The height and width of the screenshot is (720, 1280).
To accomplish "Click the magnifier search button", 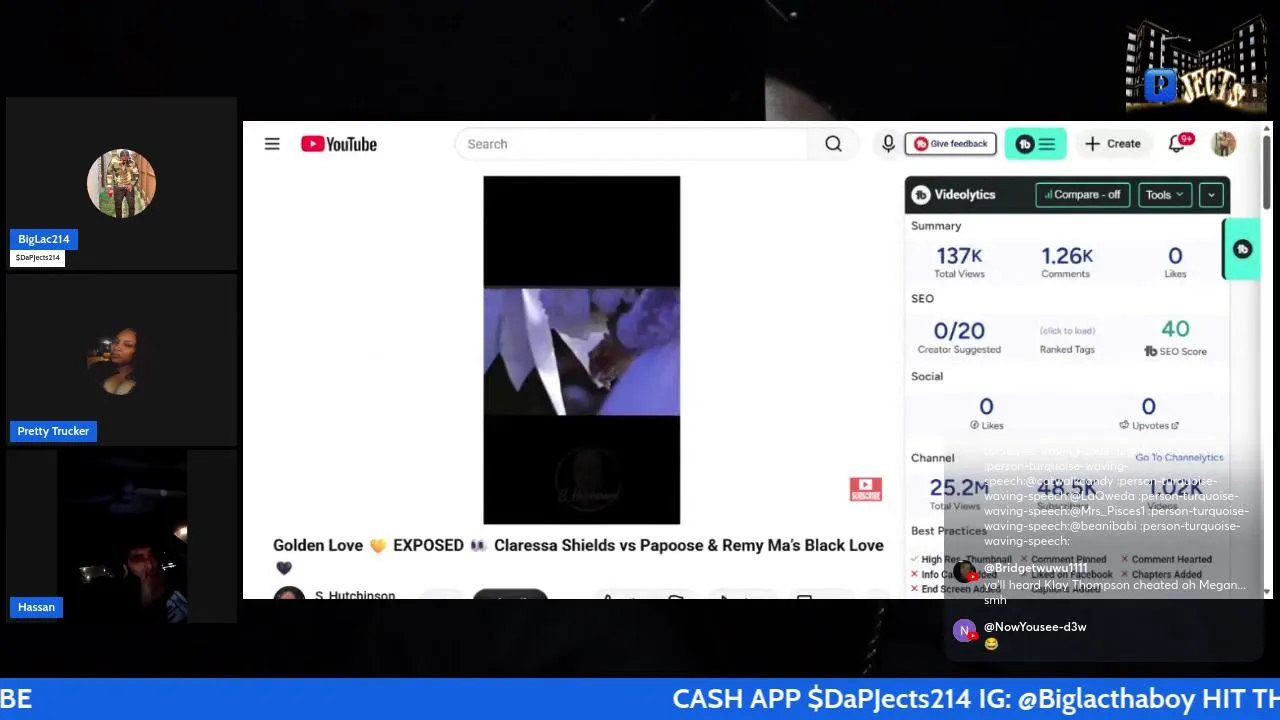I will click(x=833, y=144).
